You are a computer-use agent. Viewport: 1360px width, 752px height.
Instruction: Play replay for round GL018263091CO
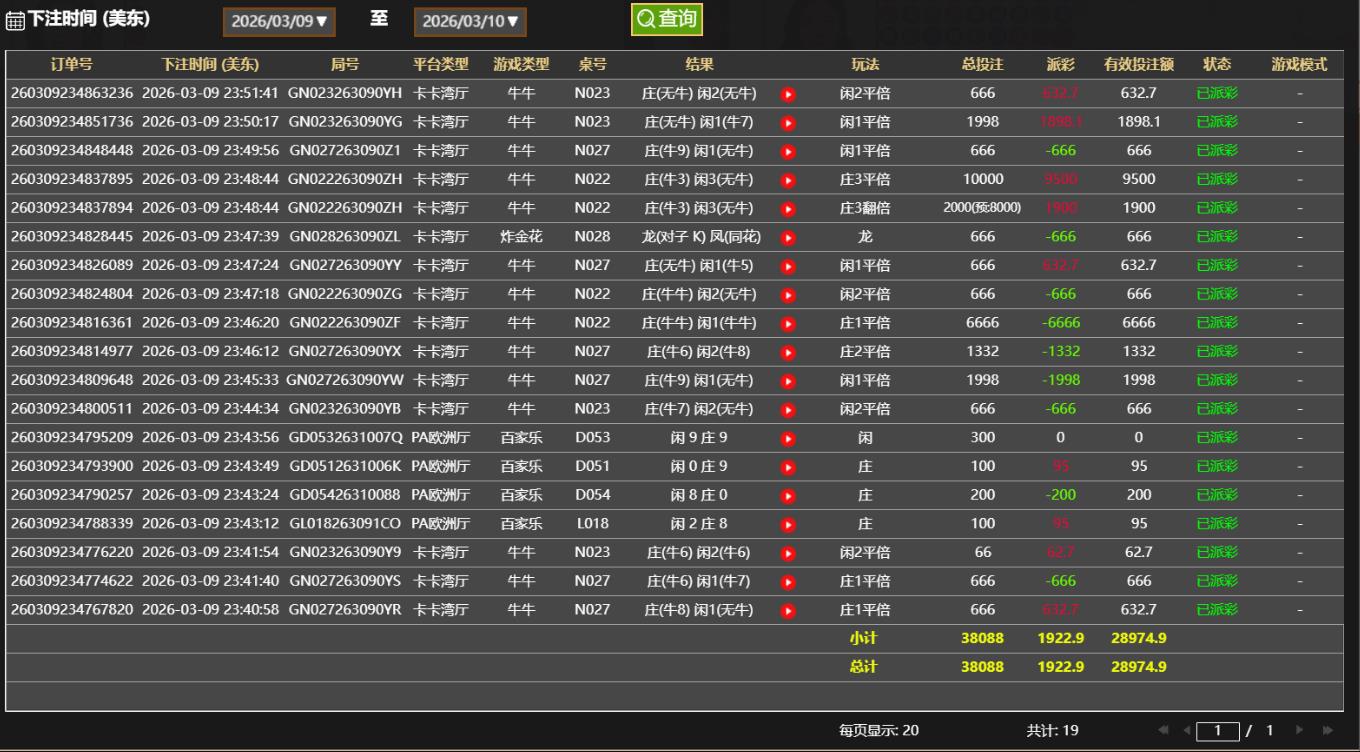[x=788, y=524]
